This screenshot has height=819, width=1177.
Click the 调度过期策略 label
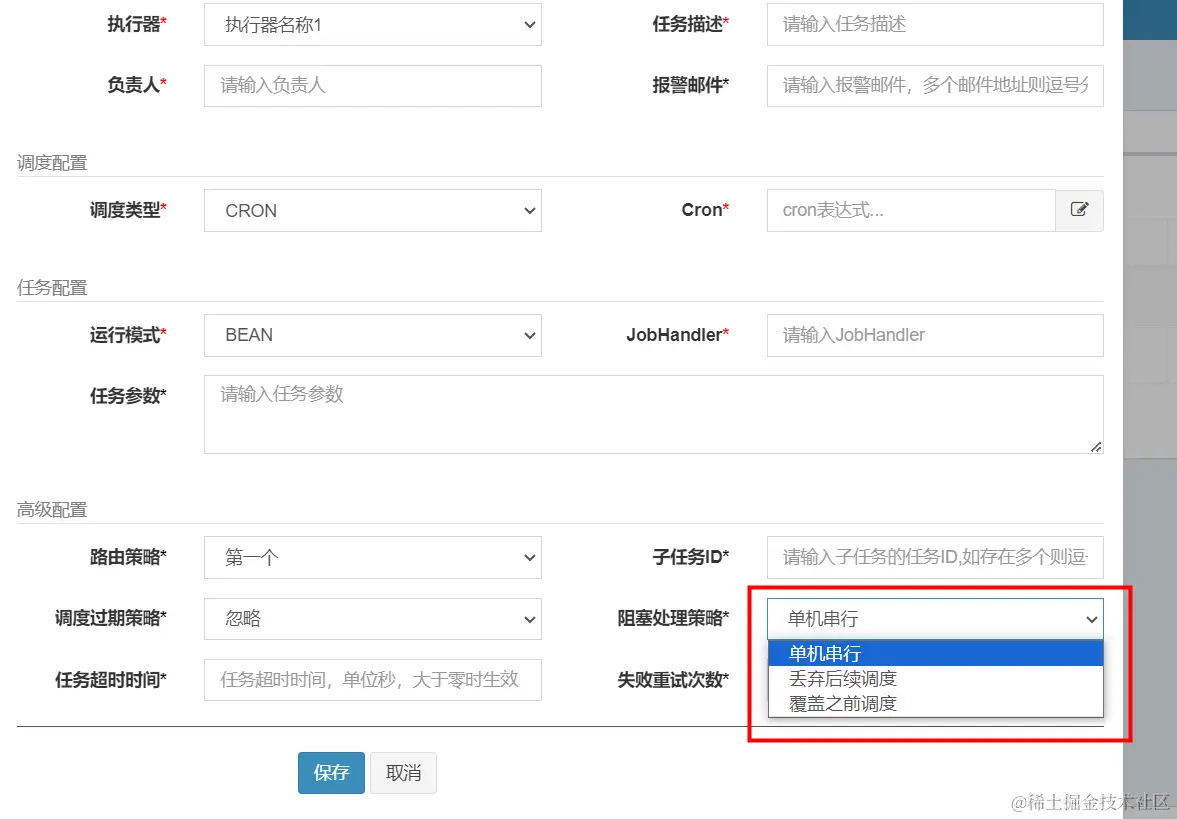pyautogui.click(x=110, y=618)
